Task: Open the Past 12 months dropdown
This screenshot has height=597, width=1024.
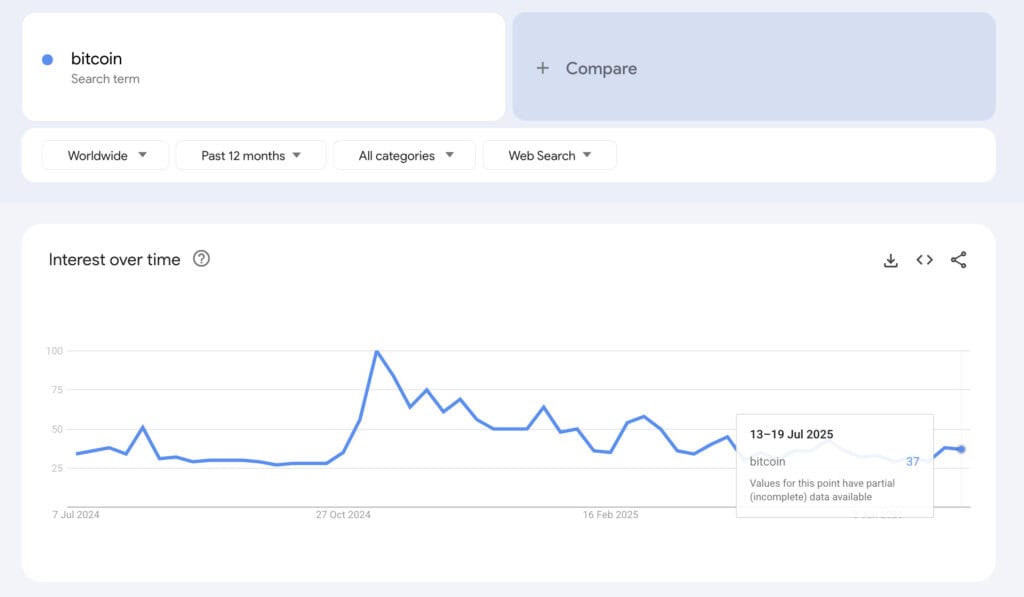Action: point(251,155)
